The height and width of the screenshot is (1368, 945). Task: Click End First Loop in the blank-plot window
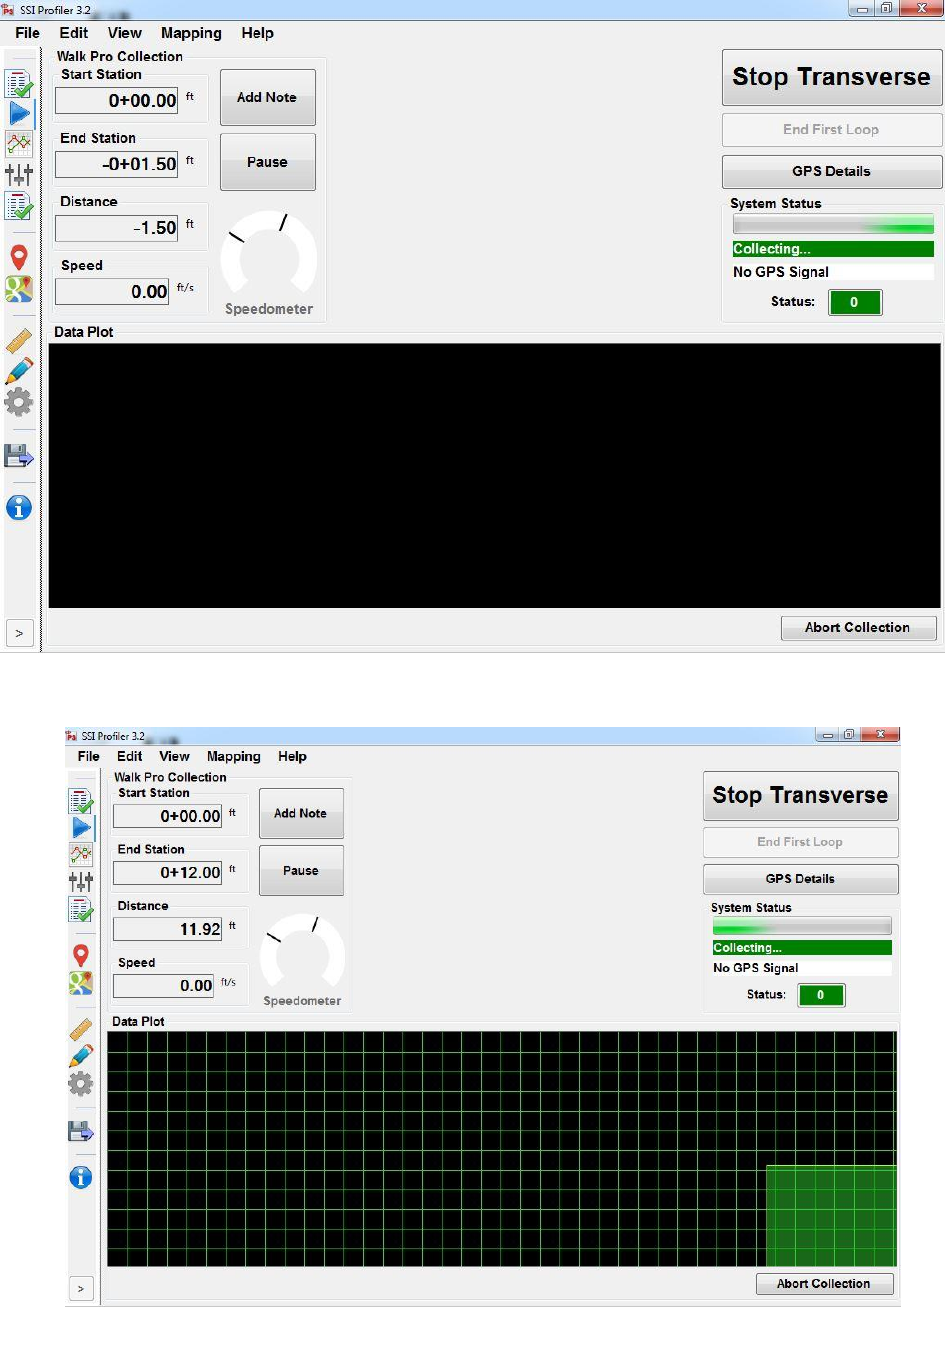coord(832,129)
